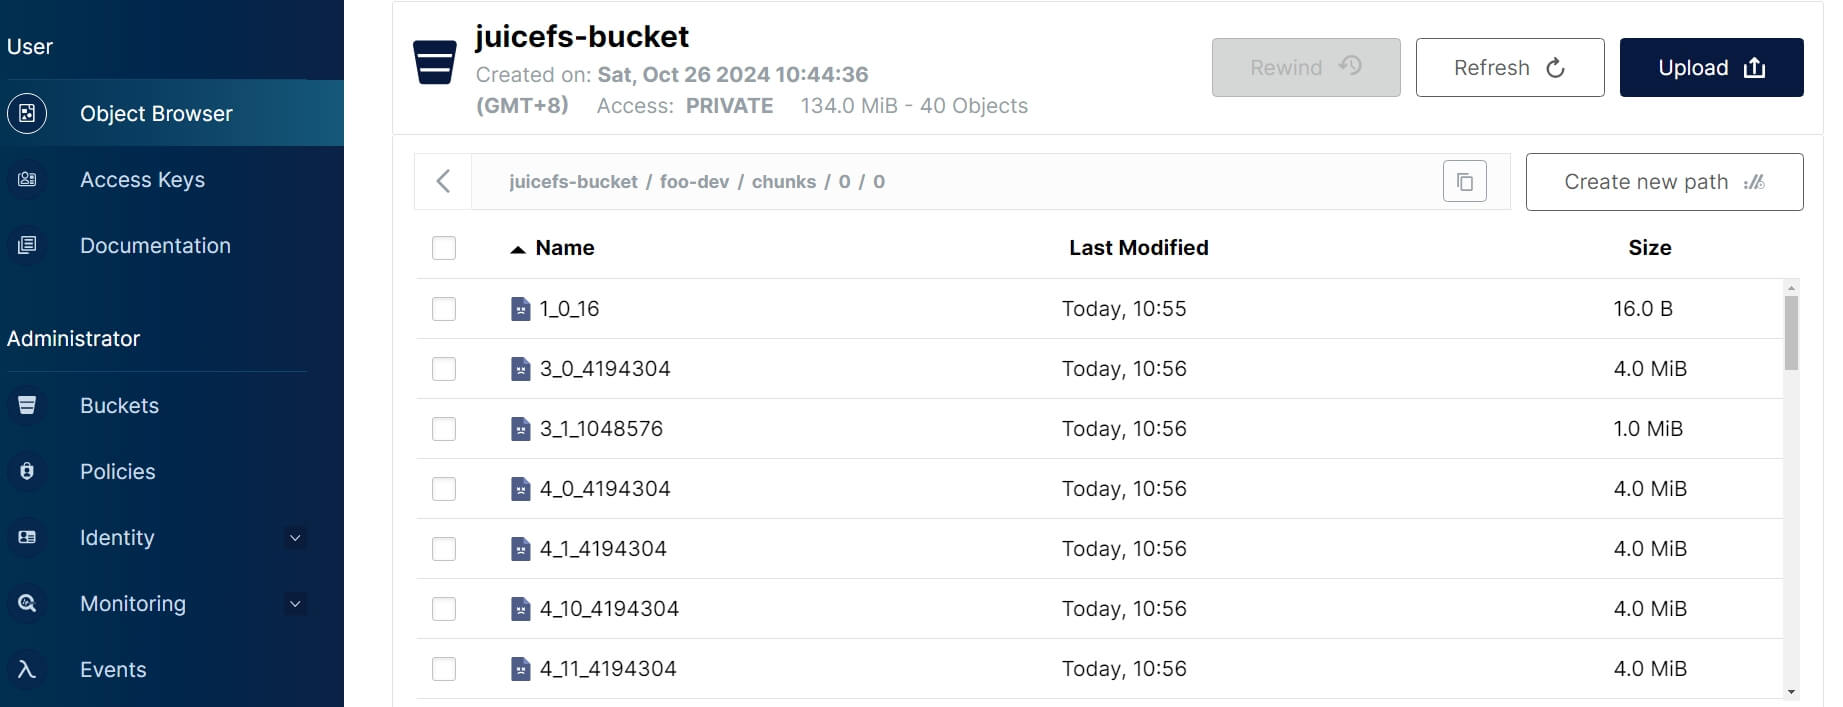Click the Upload button
This screenshot has height=707, width=1843.
pos(1711,68)
